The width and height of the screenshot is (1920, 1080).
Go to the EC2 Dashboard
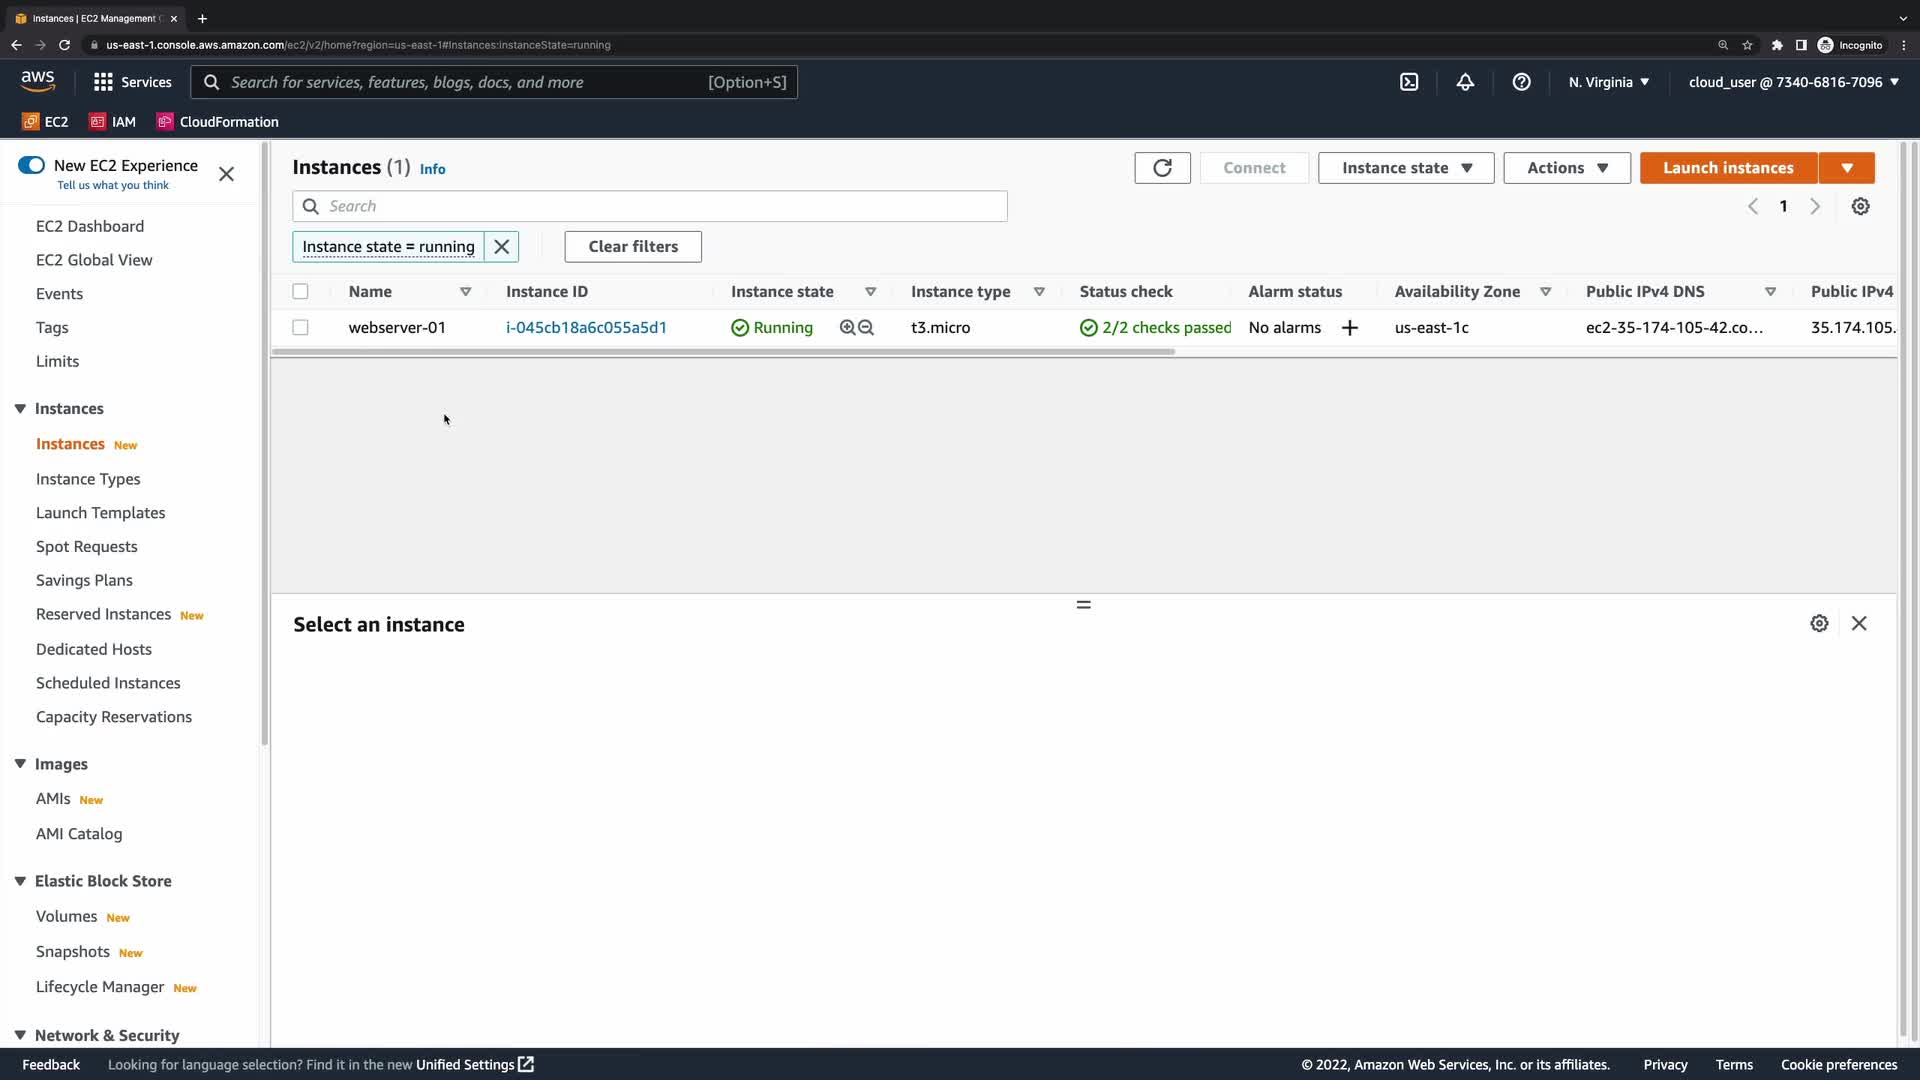(90, 226)
